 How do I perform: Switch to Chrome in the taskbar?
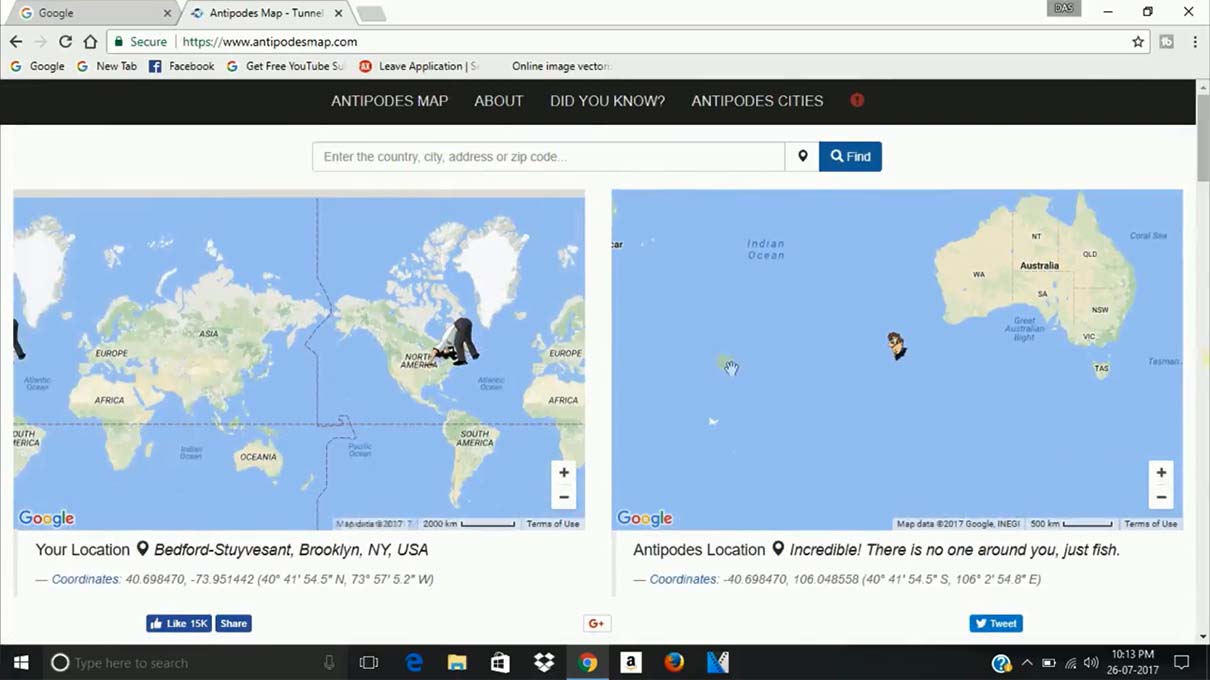tap(587, 662)
